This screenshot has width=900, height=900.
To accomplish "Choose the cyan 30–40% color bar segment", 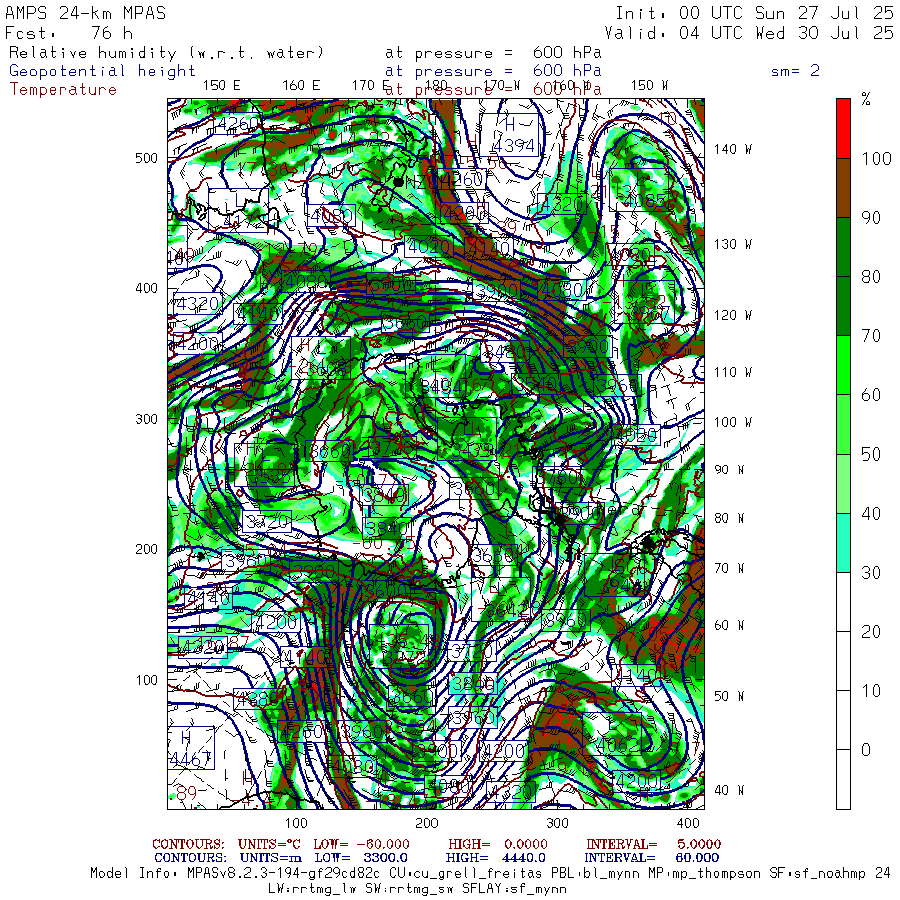I will 843,542.
